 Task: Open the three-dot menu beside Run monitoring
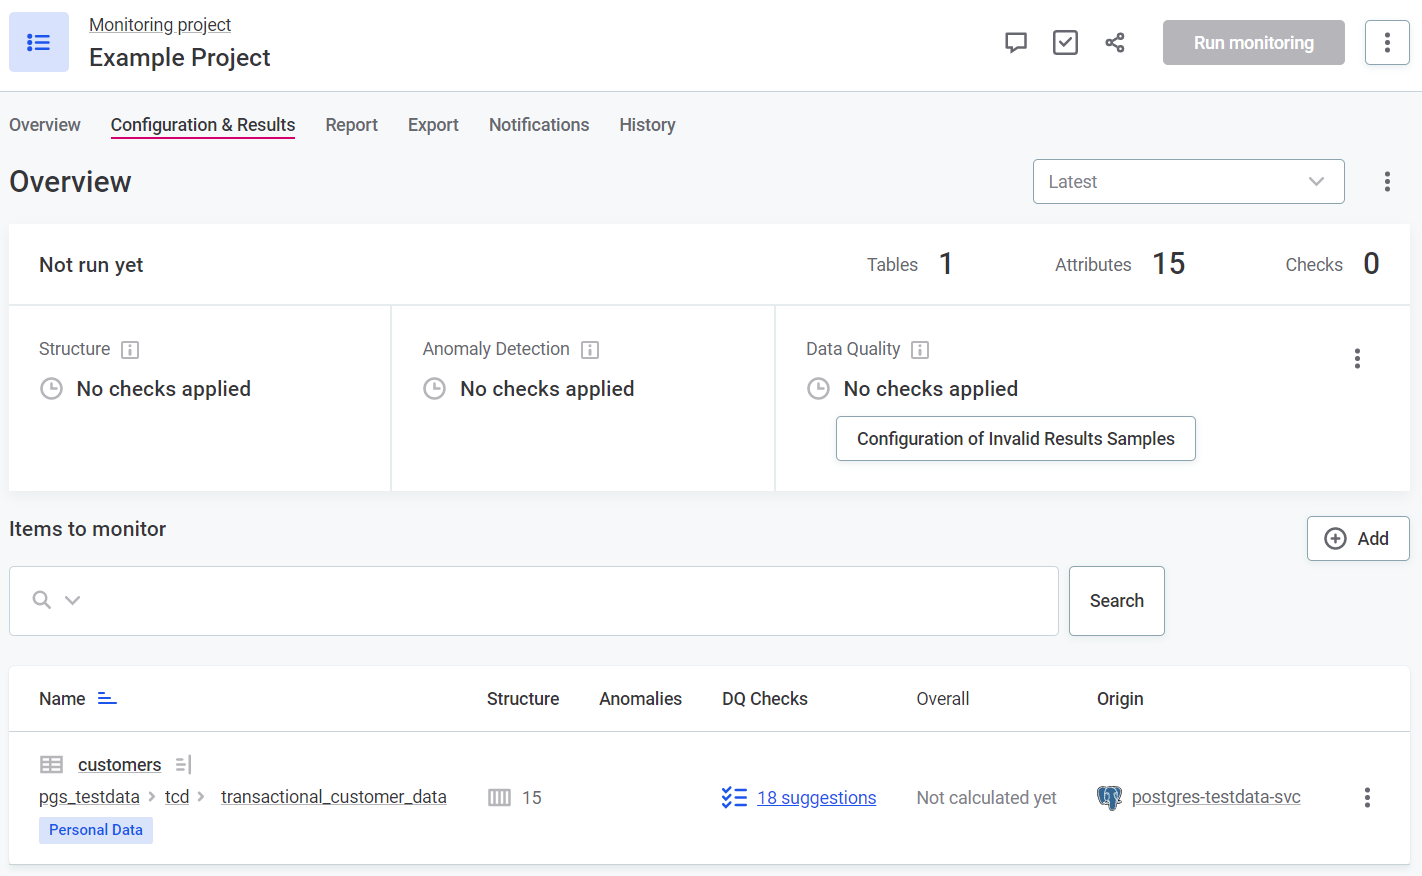click(x=1387, y=42)
